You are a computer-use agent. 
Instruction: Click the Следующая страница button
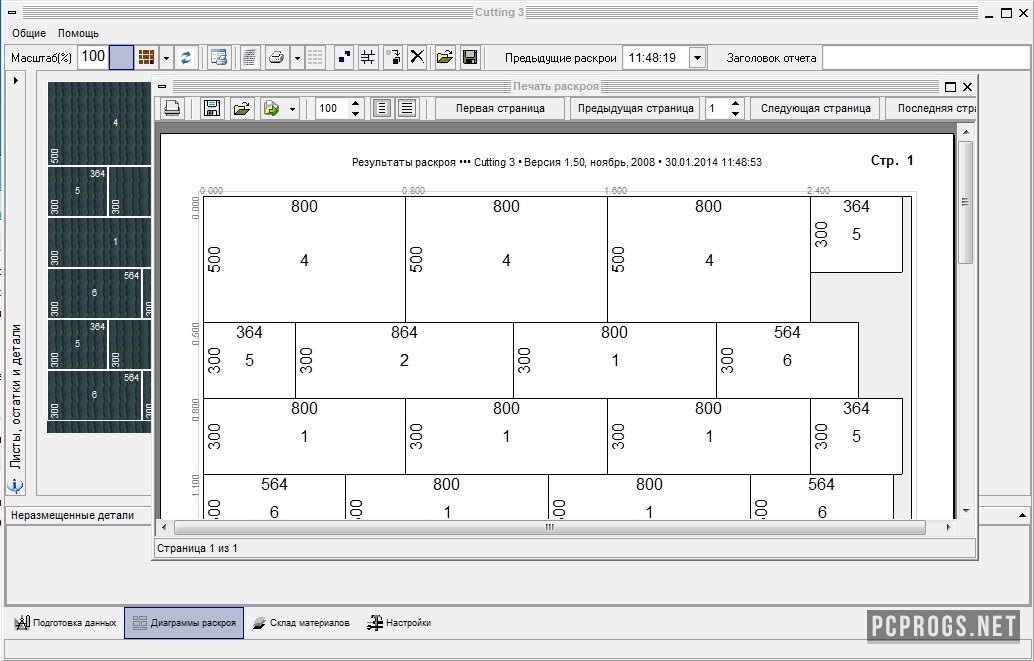click(815, 108)
